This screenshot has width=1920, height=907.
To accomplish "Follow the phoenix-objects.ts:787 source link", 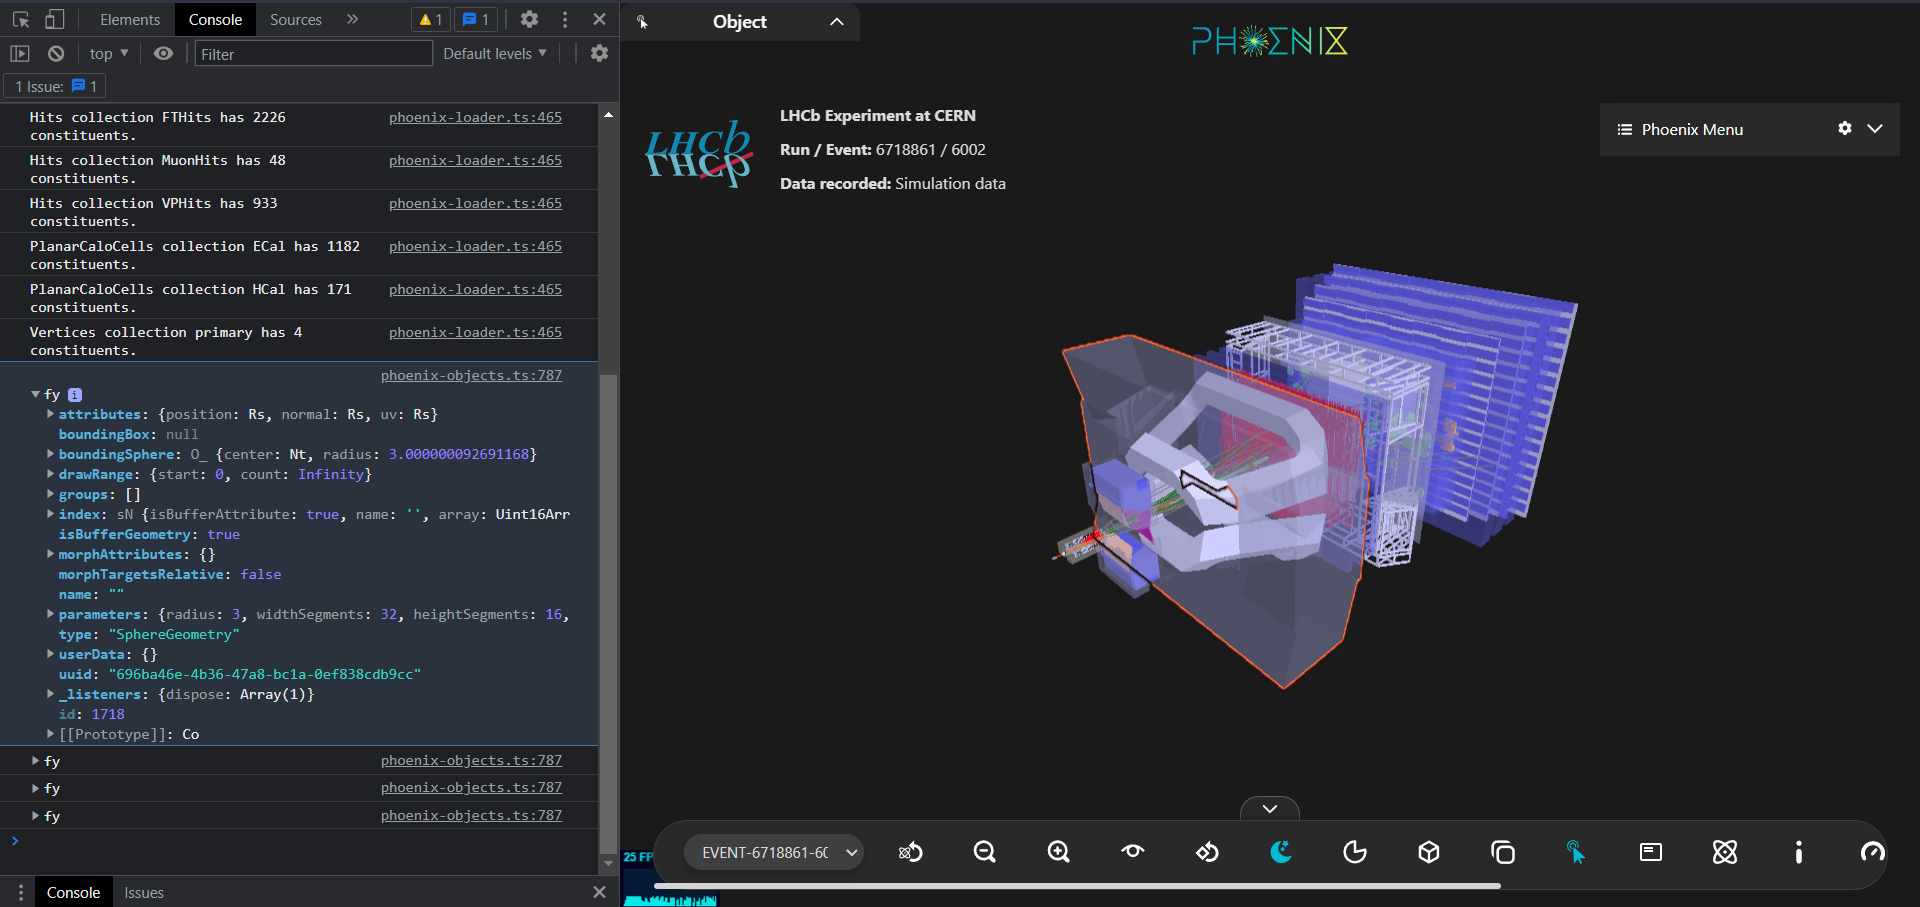I will tap(471, 375).
